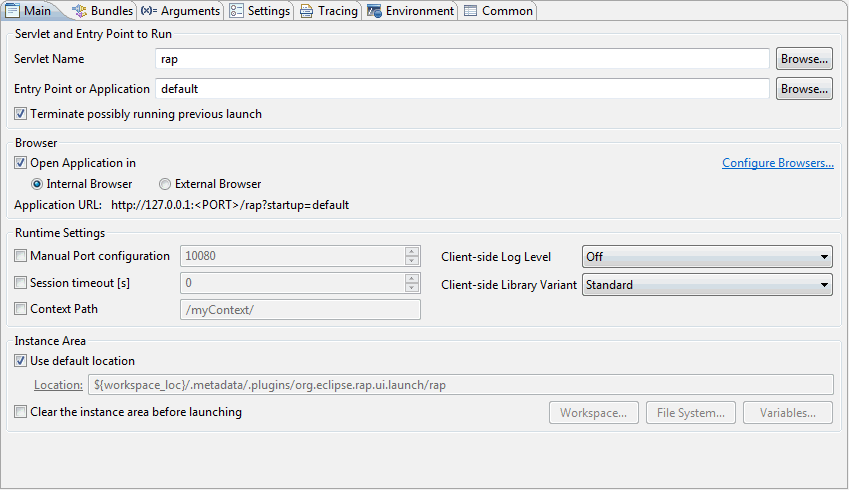Decrease the session timeout spinner value
The width and height of the screenshot is (849, 490).
[412, 288]
